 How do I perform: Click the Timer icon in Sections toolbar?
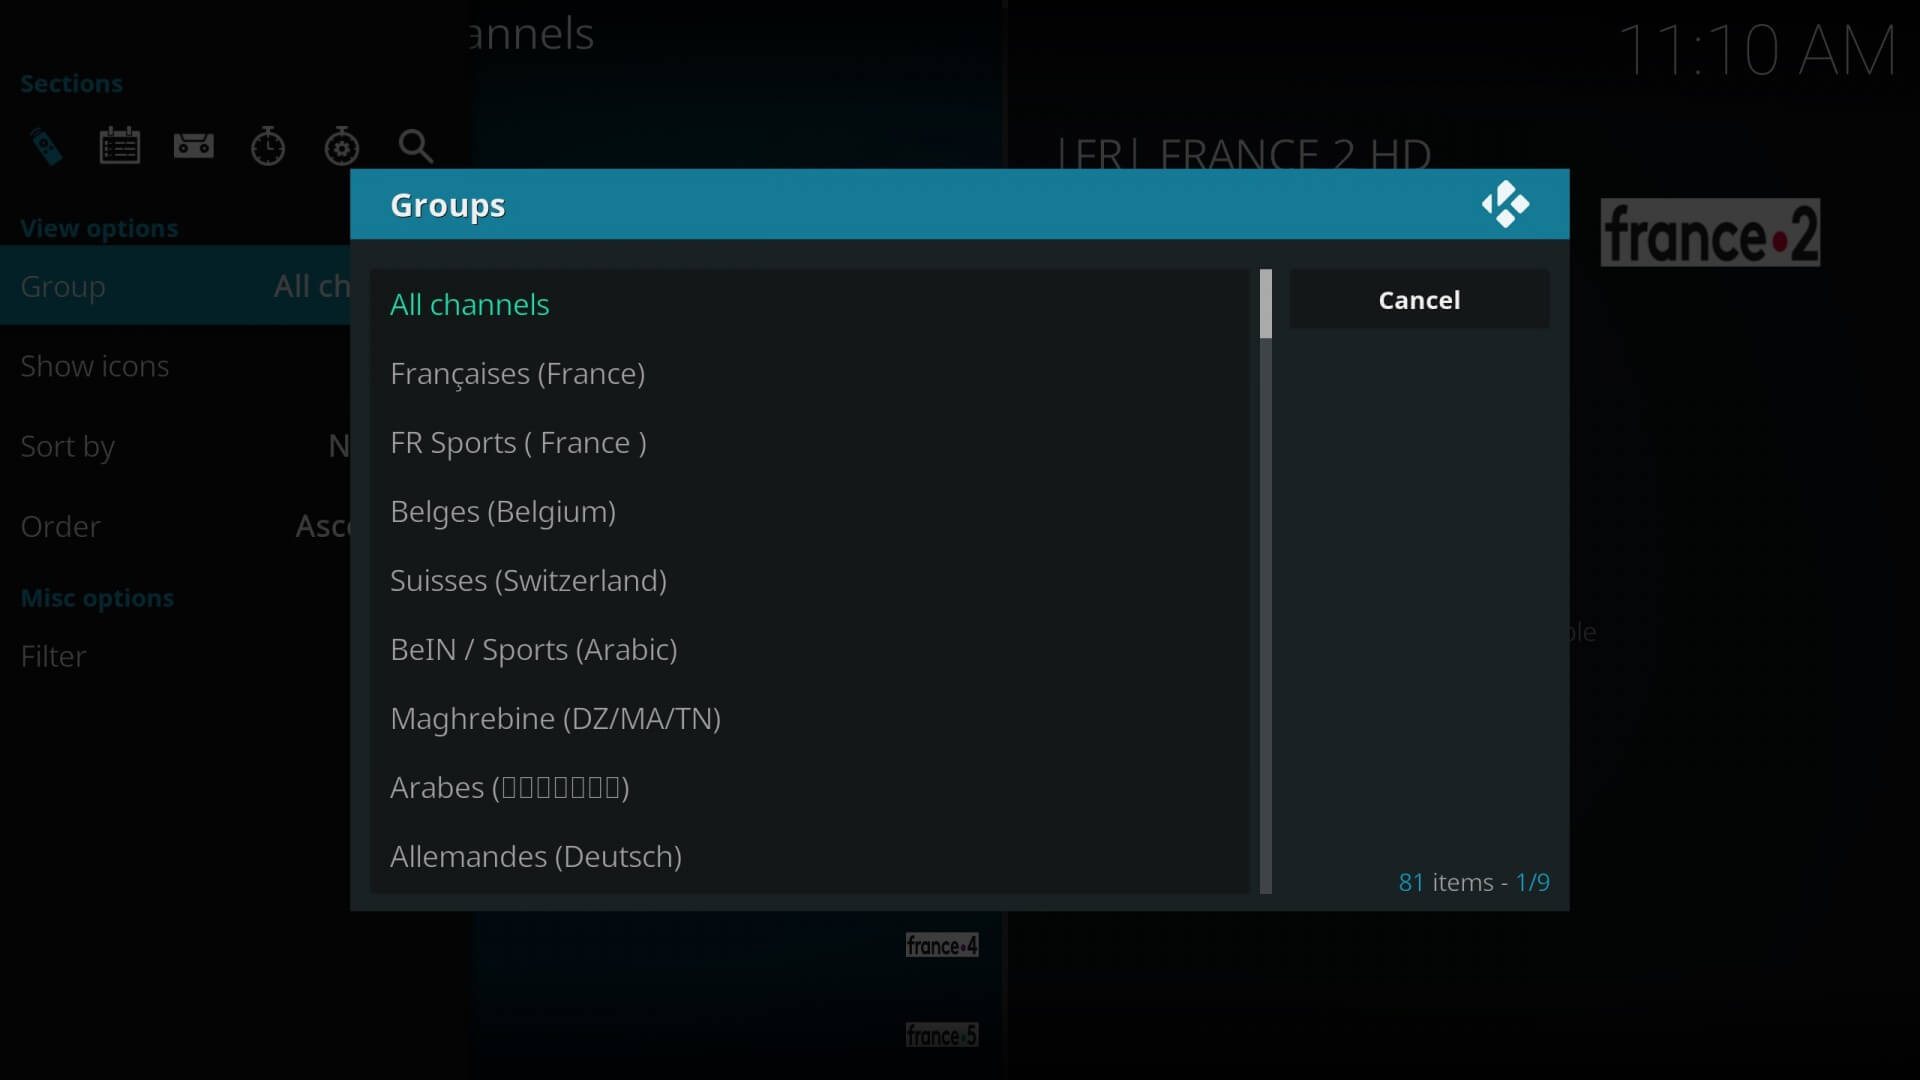[x=268, y=146]
